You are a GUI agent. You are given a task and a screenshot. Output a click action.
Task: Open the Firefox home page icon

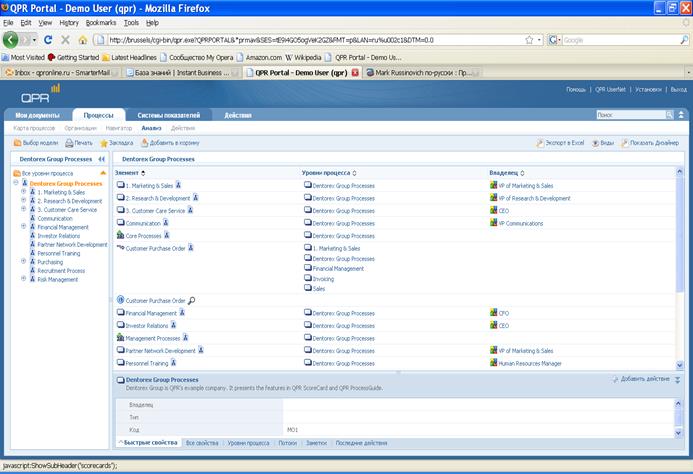pos(83,40)
